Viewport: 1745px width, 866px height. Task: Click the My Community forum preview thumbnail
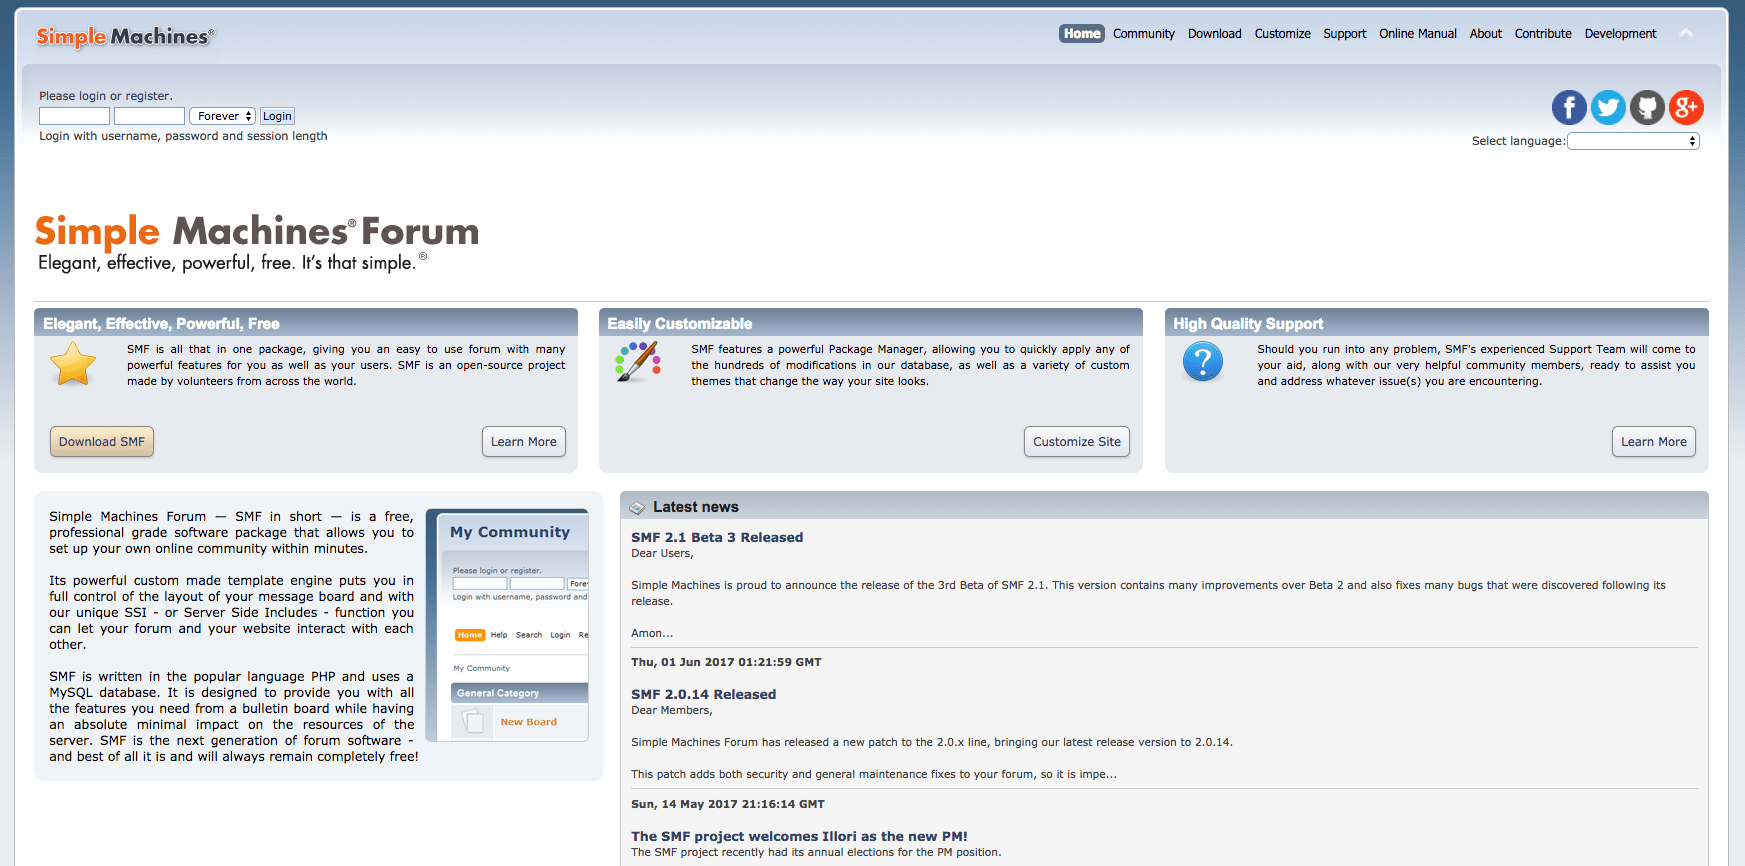tap(507, 625)
